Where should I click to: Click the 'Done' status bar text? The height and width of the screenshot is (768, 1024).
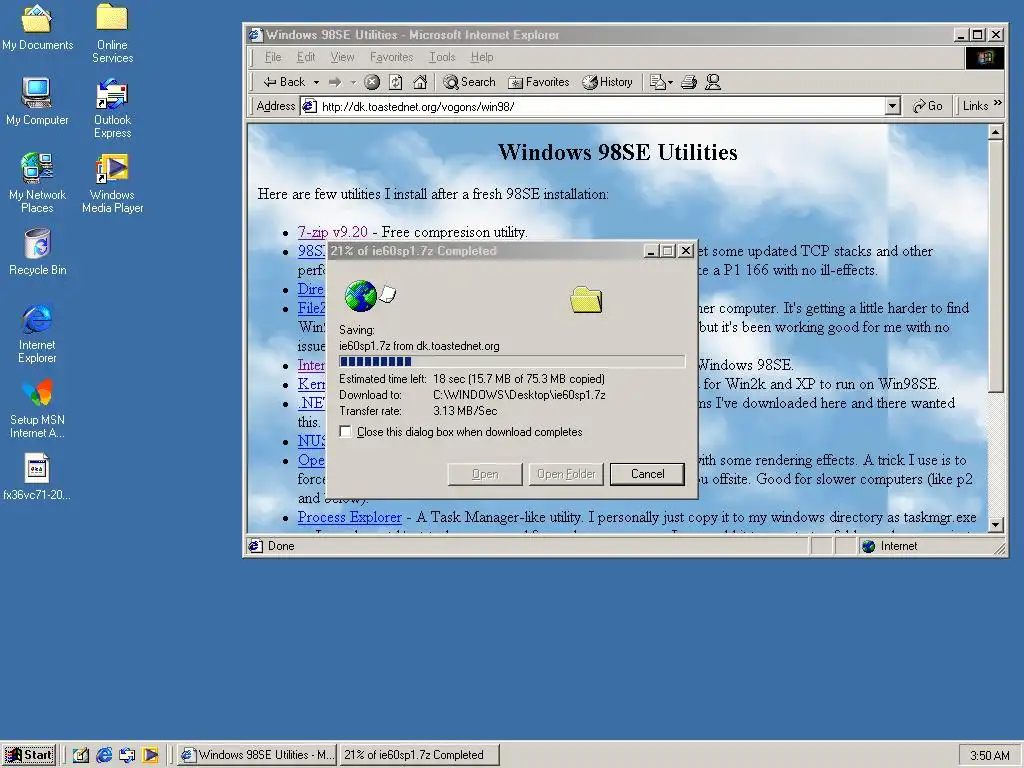tap(281, 546)
